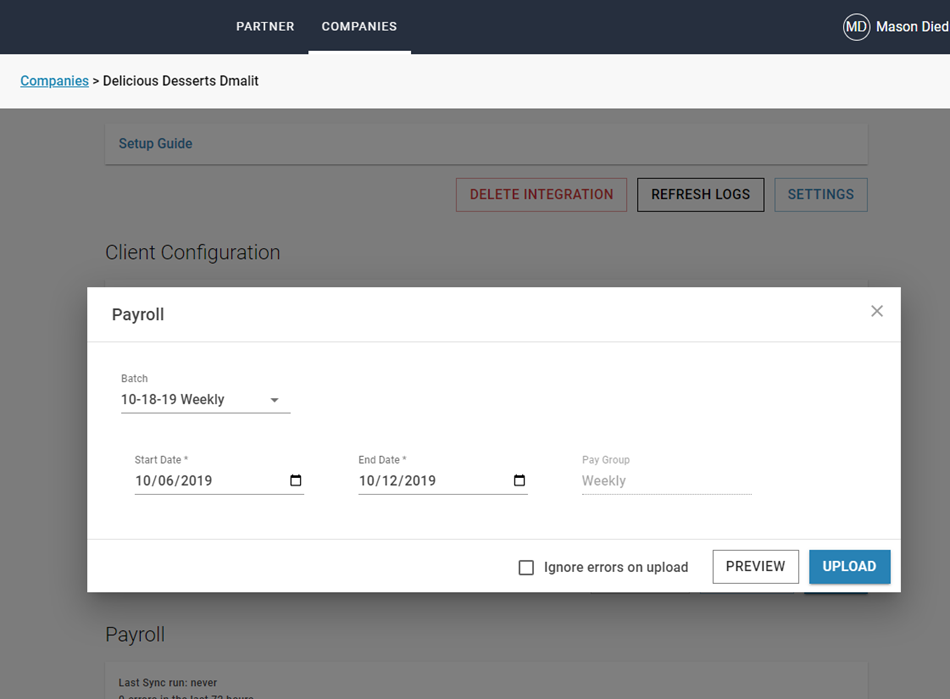Open the End Date calendar picker

pos(520,481)
